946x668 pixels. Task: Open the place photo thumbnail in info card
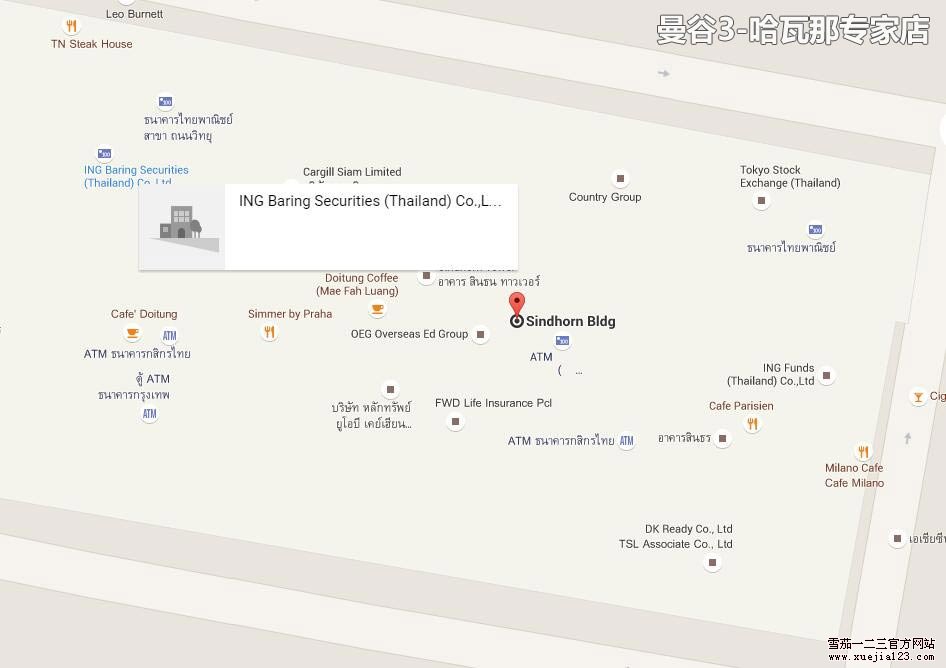[182, 227]
